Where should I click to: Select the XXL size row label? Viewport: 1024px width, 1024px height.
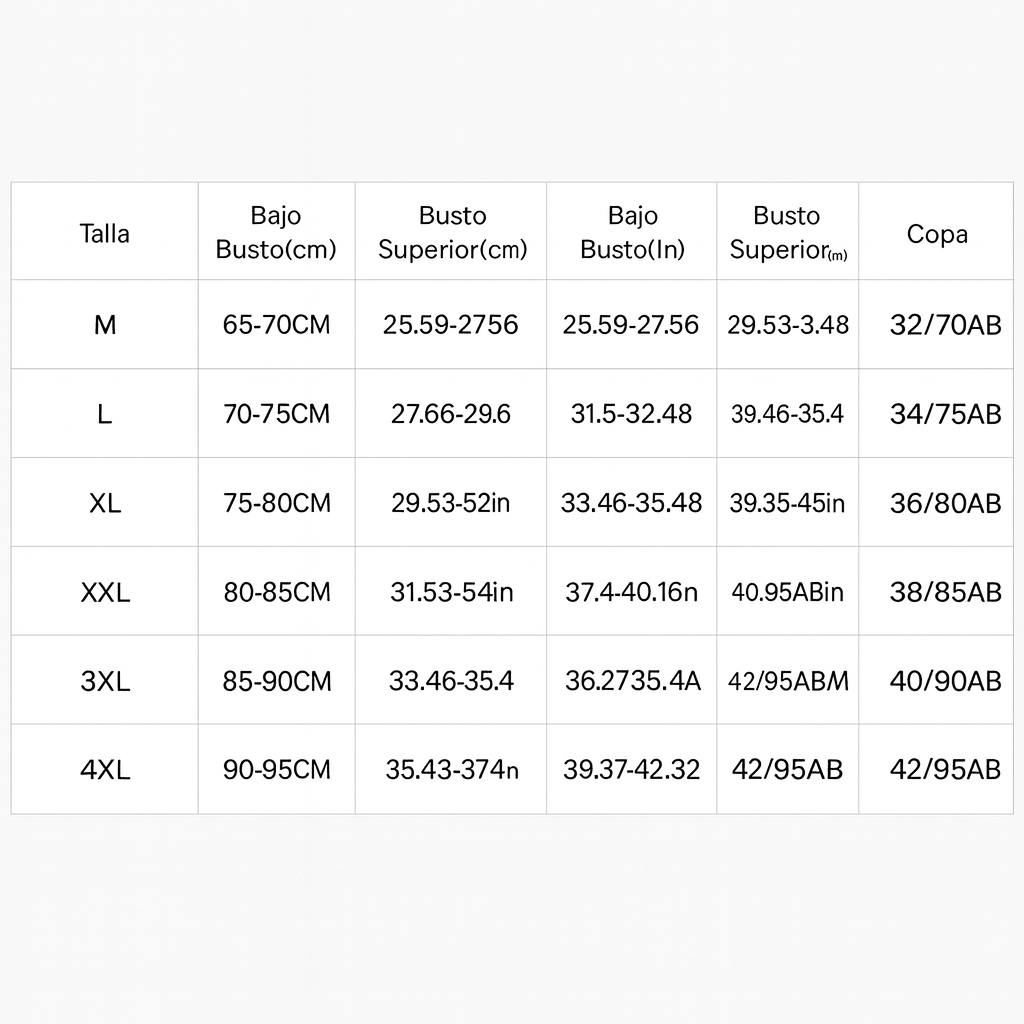click(105, 592)
